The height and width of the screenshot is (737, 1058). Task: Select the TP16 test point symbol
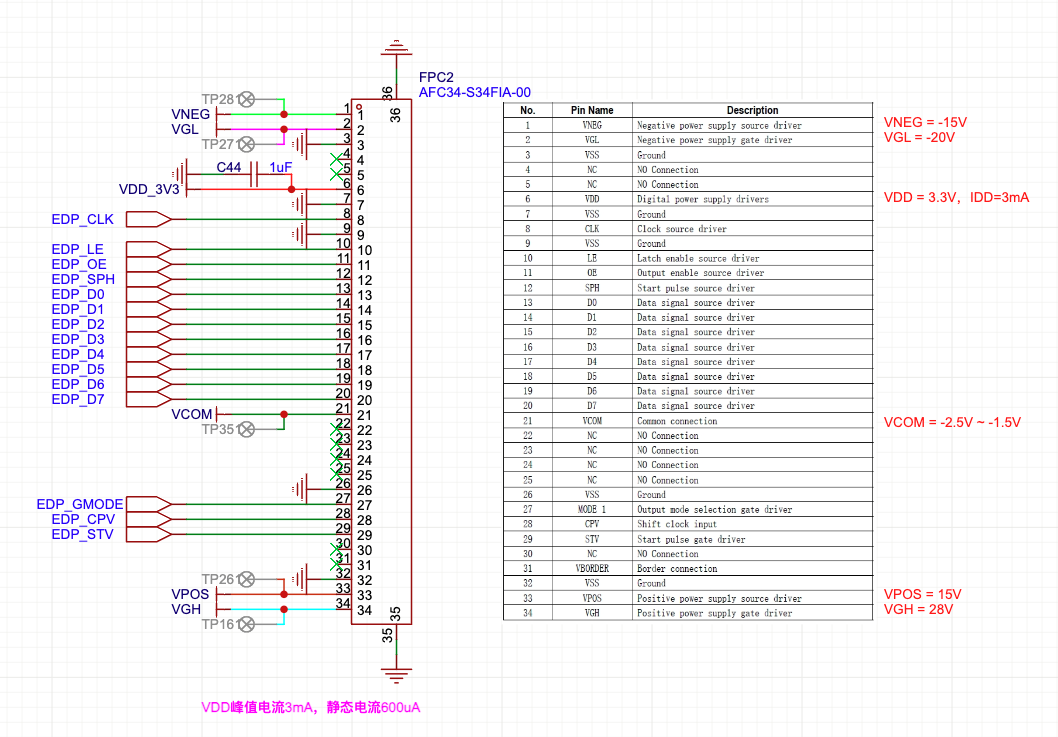[x=247, y=624]
